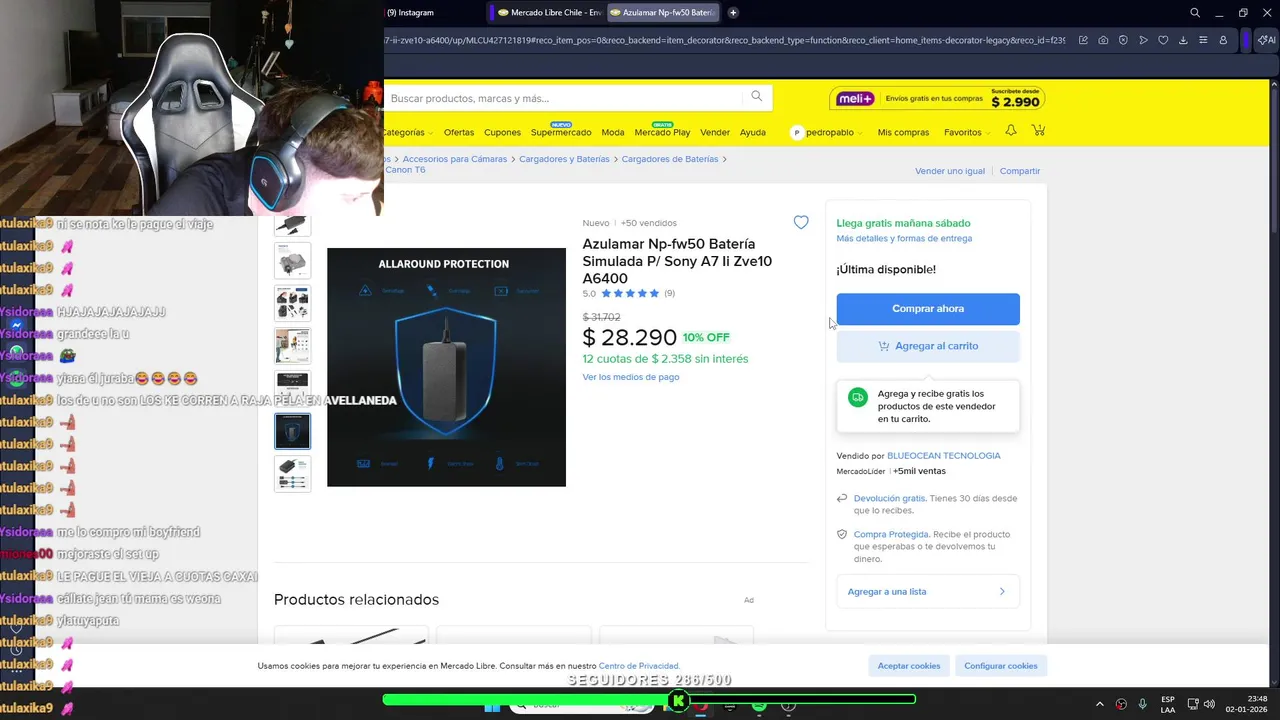Open Accesorios para Cámaras breadcrumb
1280x720 pixels.
pos(454,159)
